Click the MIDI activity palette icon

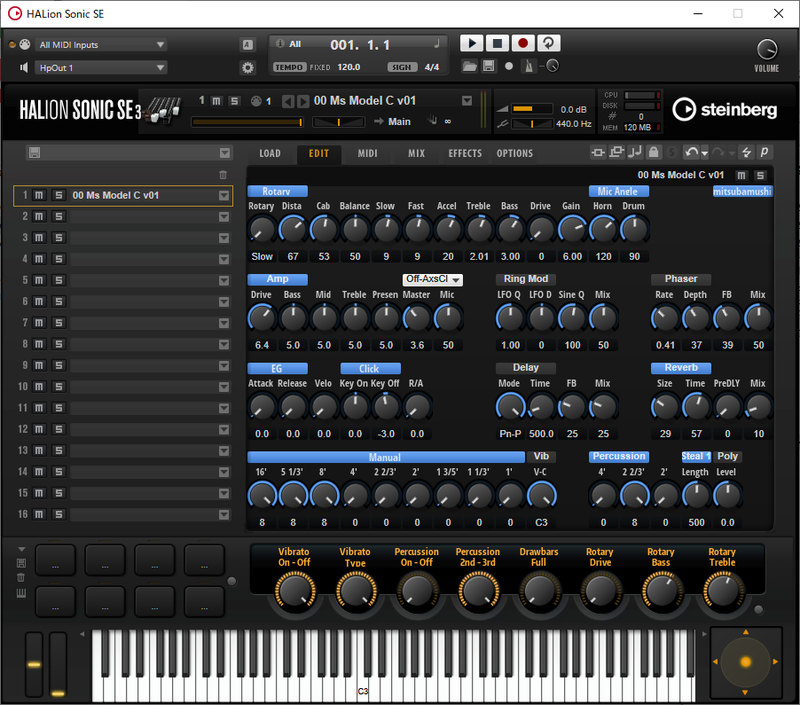tap(24, 44)
